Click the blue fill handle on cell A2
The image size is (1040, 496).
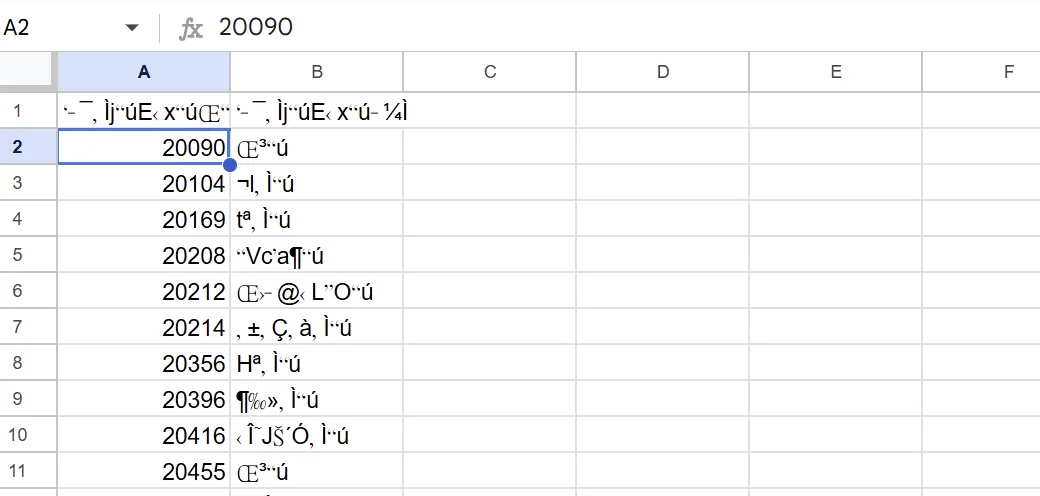click(230, 164)
